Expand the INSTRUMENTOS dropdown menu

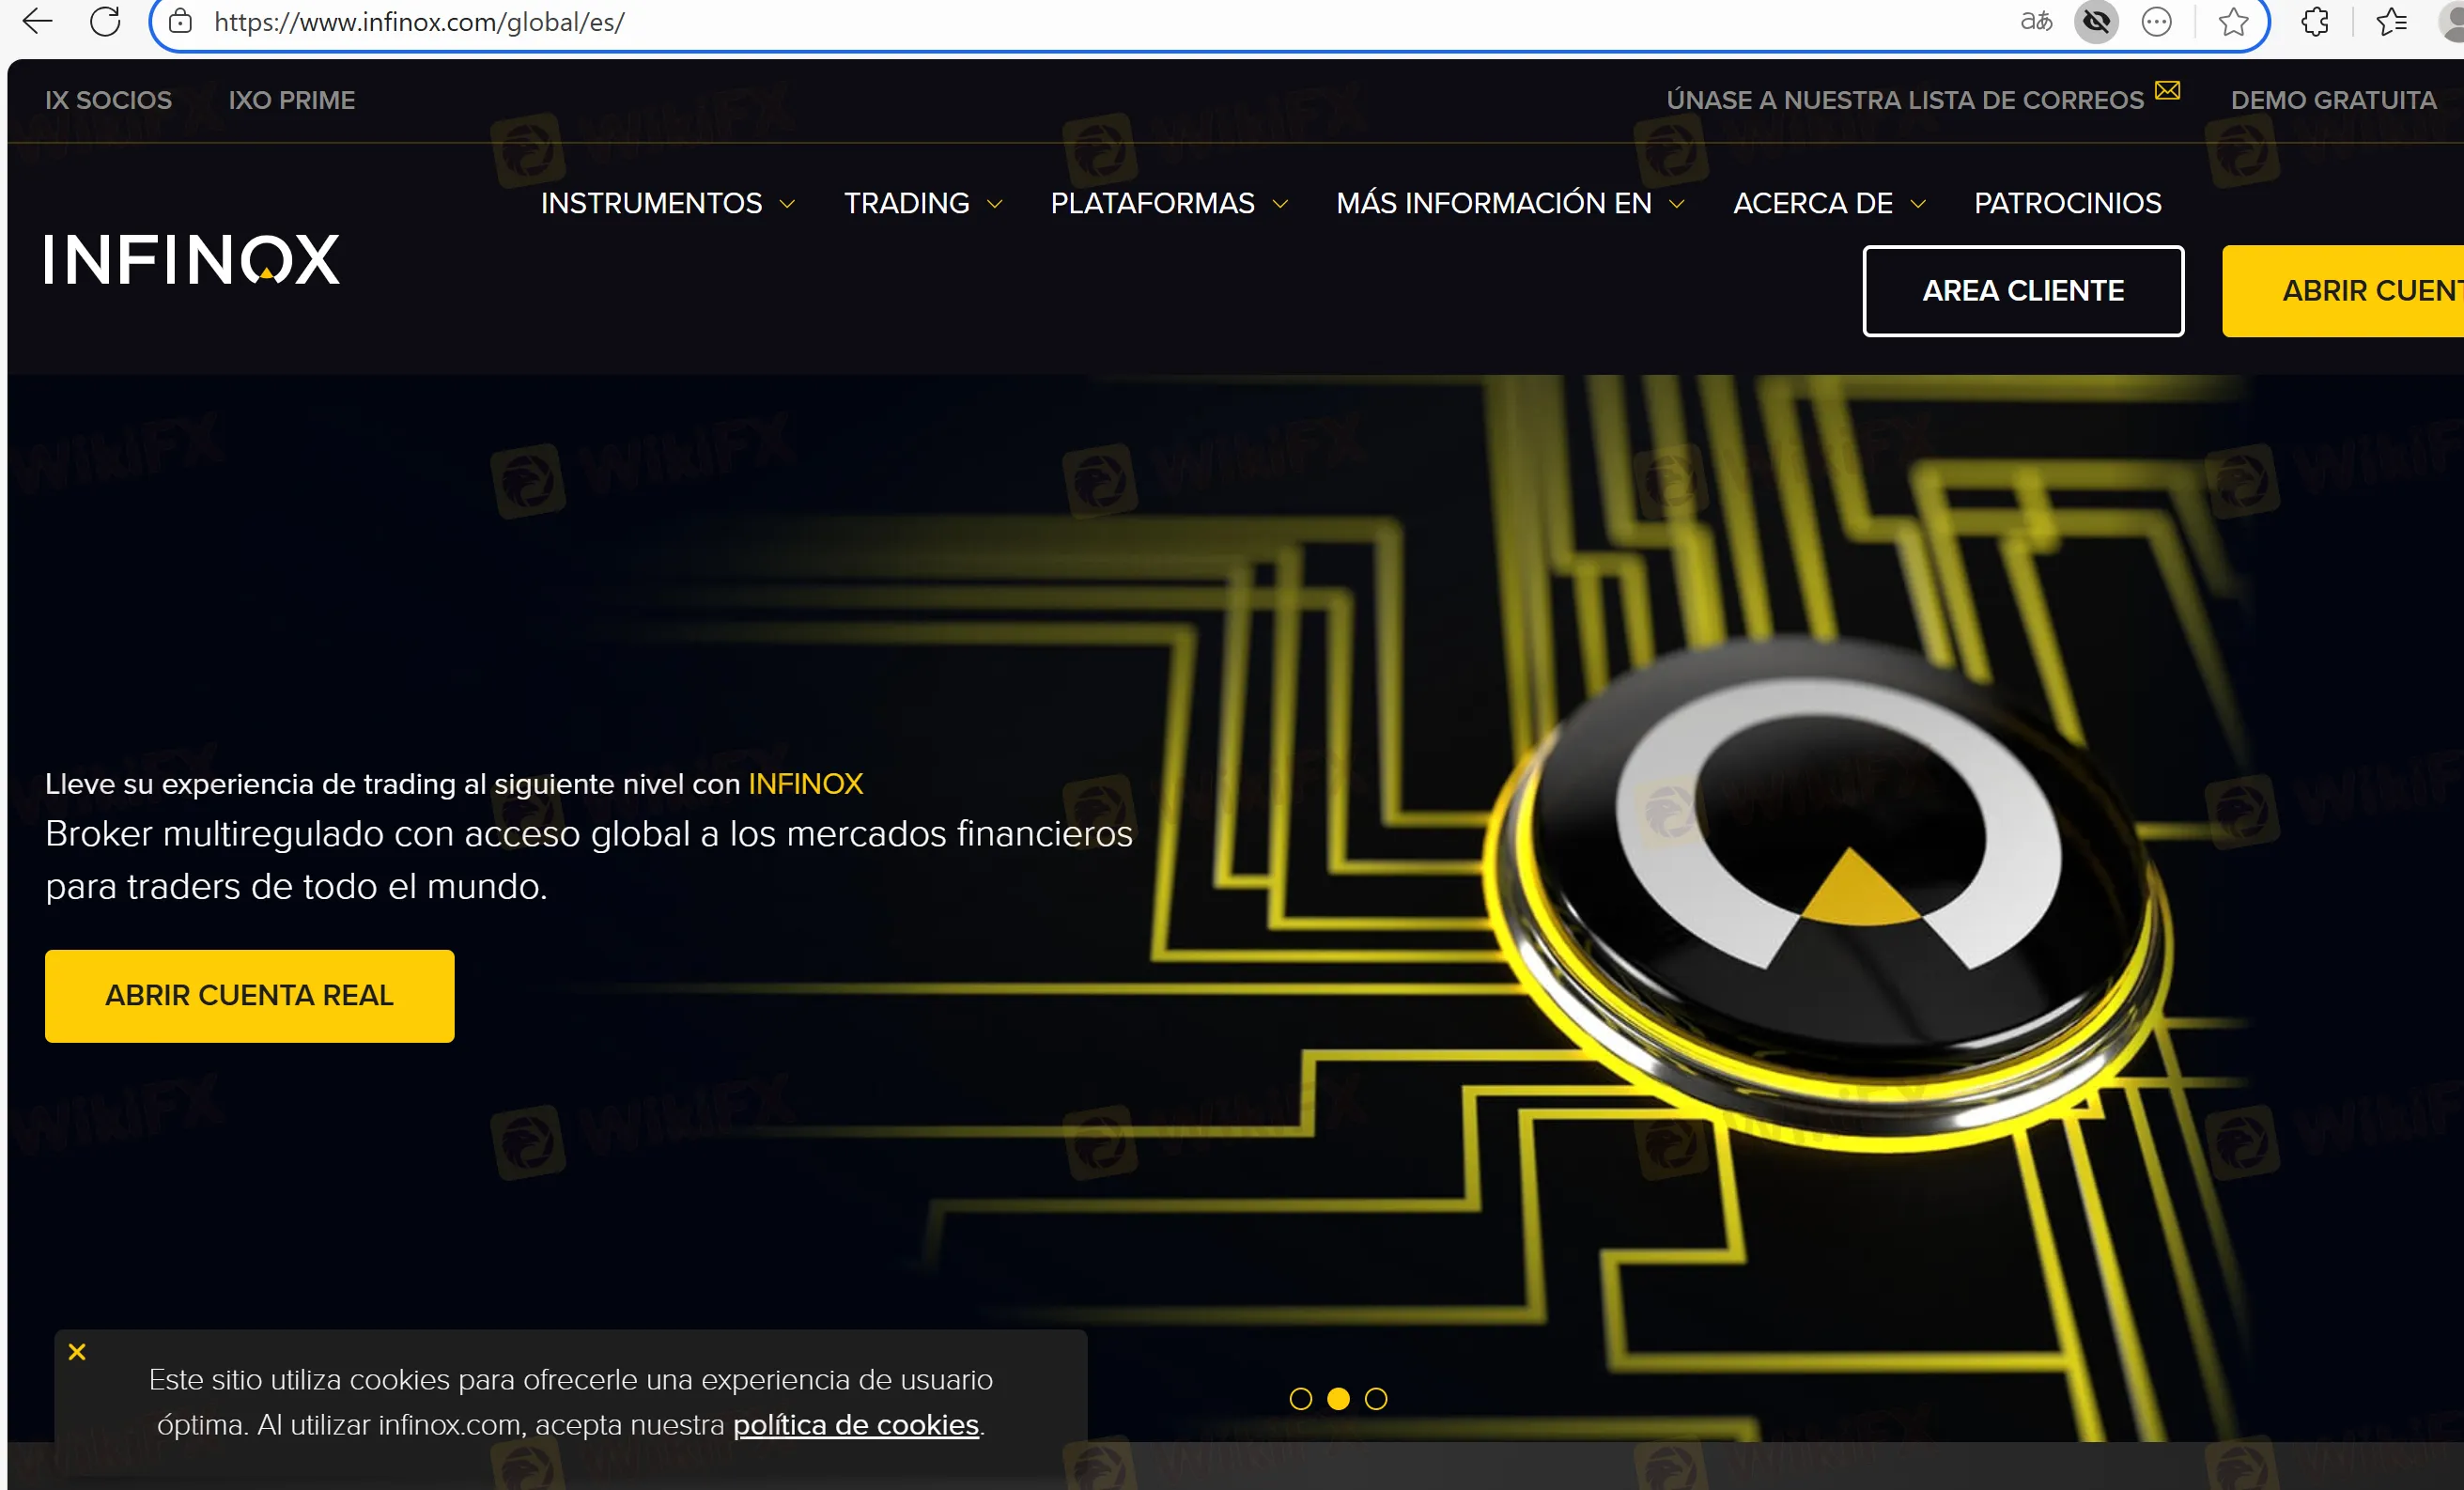pos(667,203)
